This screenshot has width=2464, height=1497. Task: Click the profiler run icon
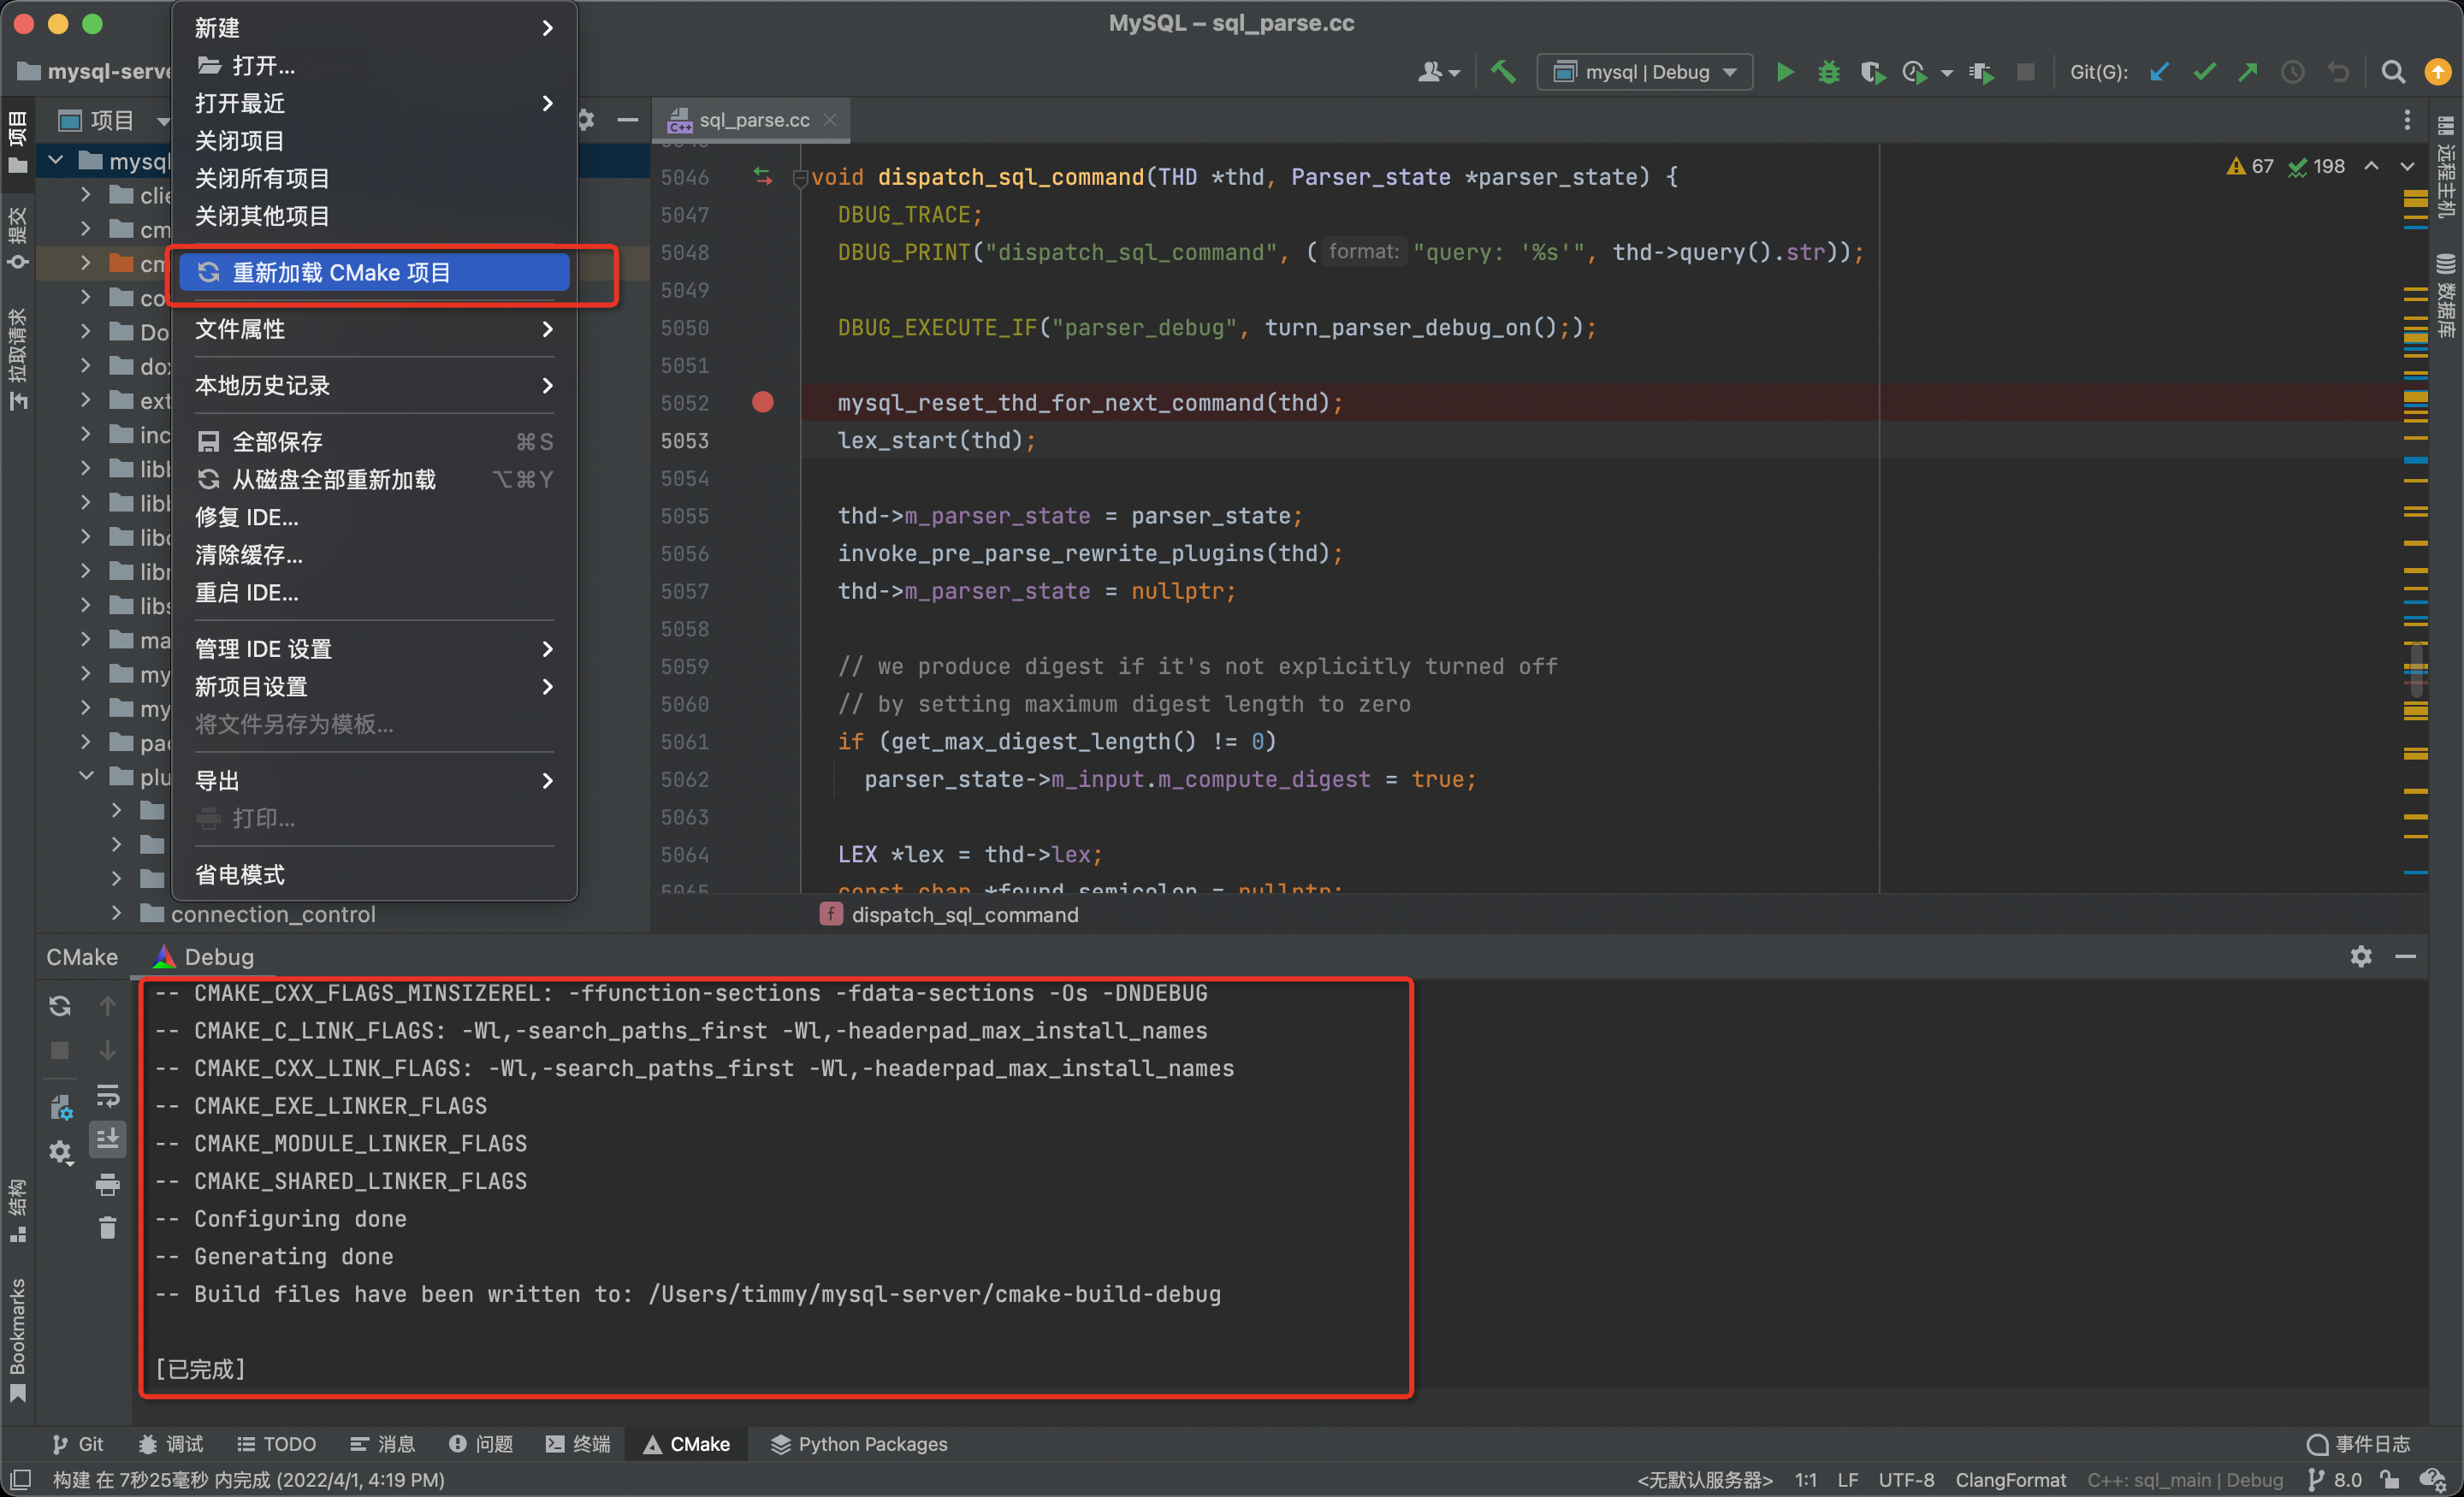tap(1914, 72)
